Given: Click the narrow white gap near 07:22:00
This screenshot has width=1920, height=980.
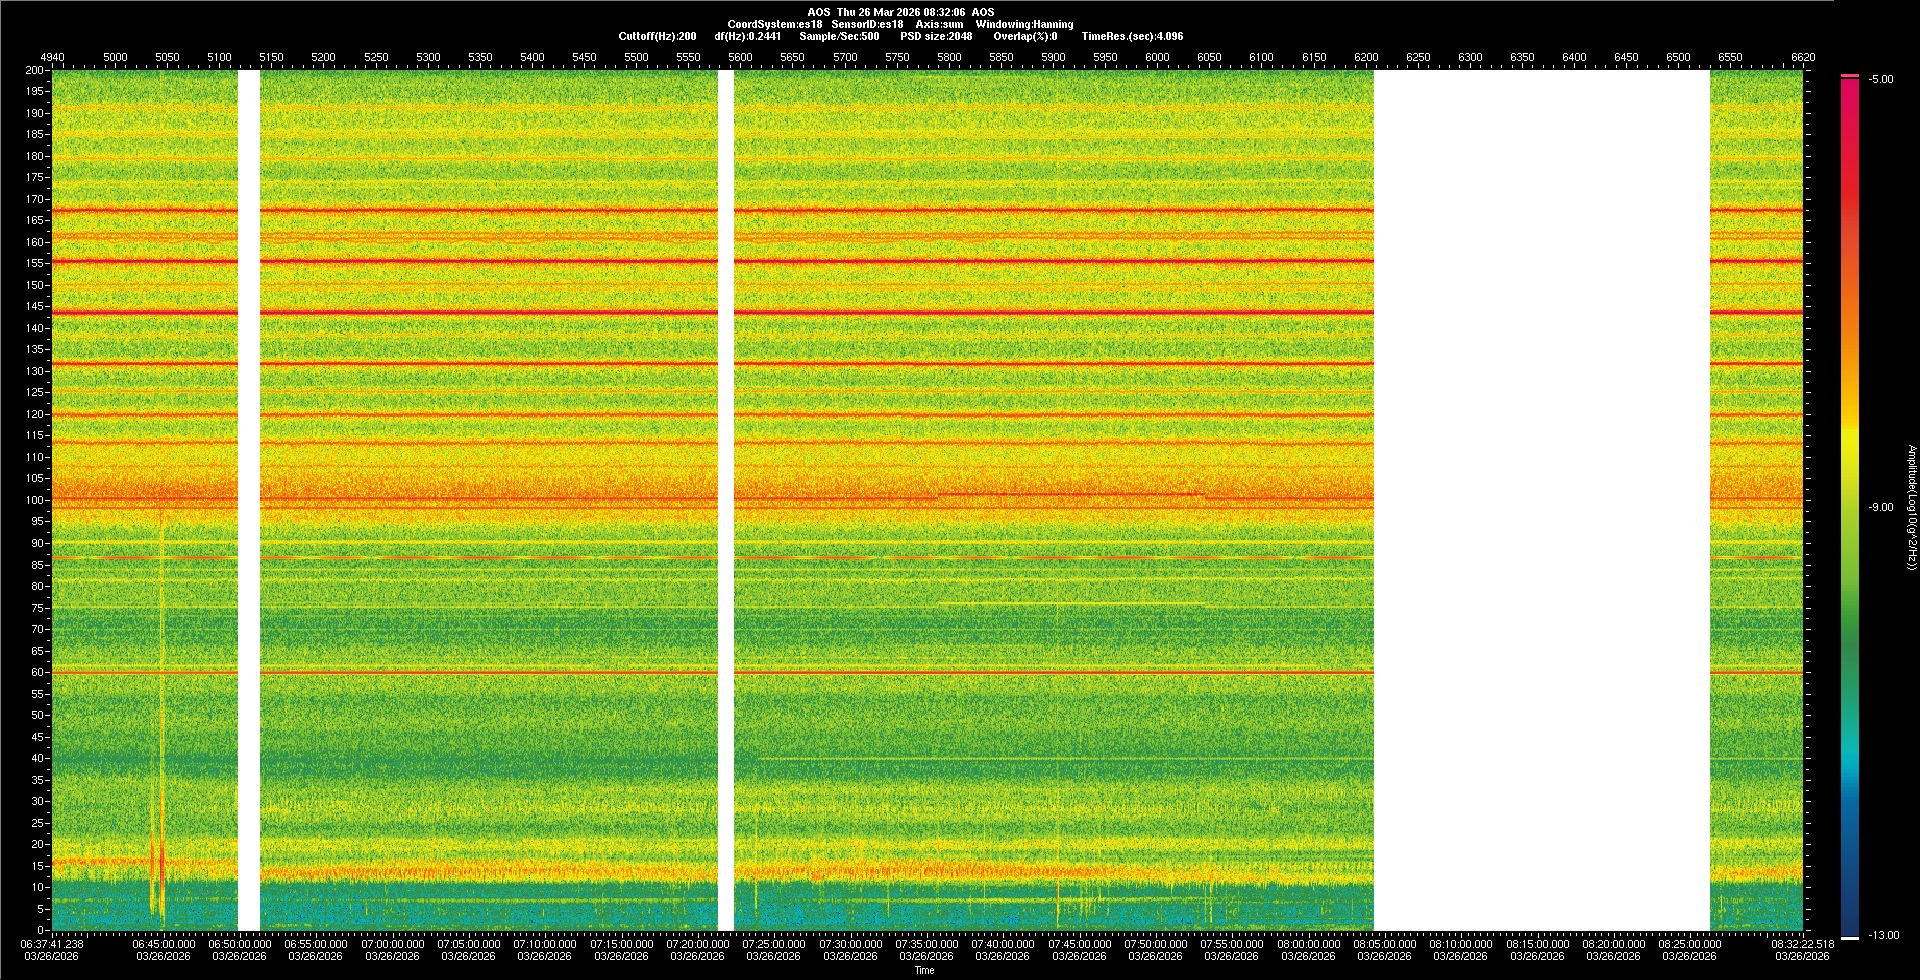Looking at the screenshot, I should click(726, 500).
